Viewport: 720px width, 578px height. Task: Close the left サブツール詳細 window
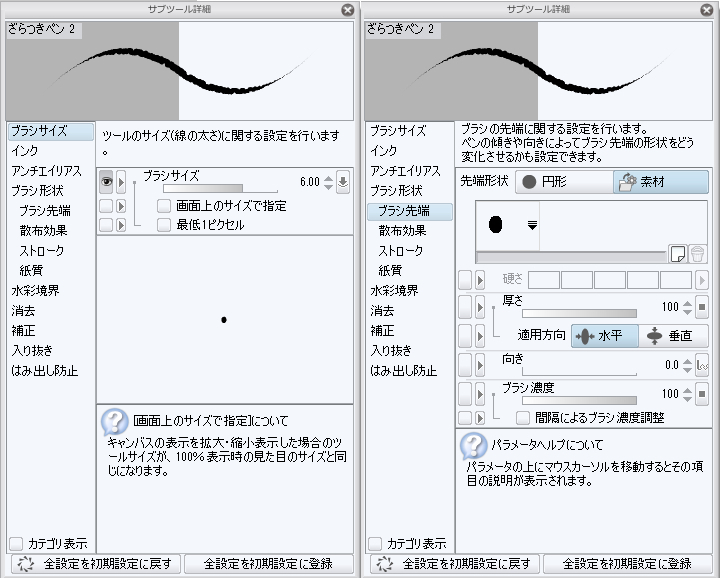click(348, 10)
